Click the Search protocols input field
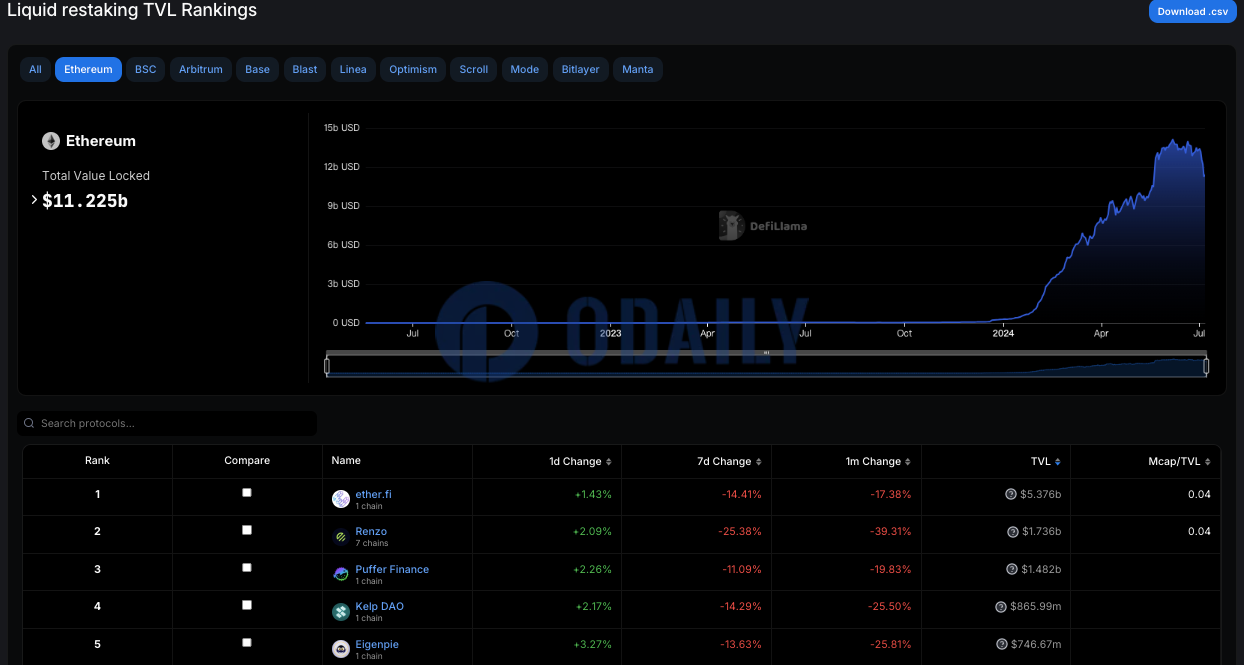 167,424
